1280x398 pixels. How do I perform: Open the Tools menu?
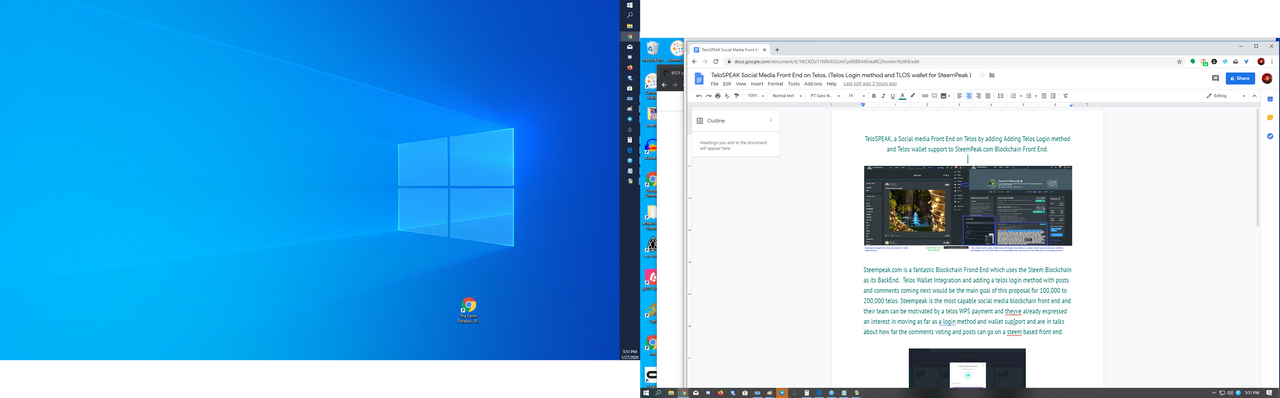(794, 84)
